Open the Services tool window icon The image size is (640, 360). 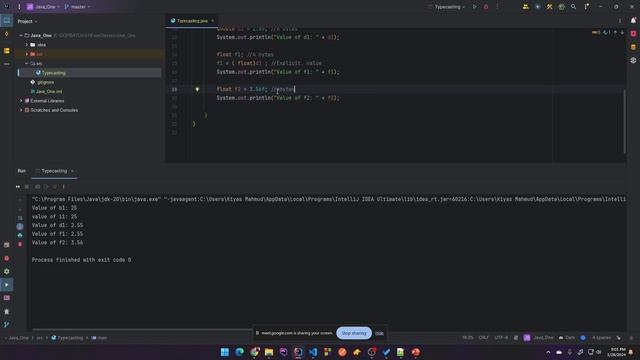coord(7,271)
